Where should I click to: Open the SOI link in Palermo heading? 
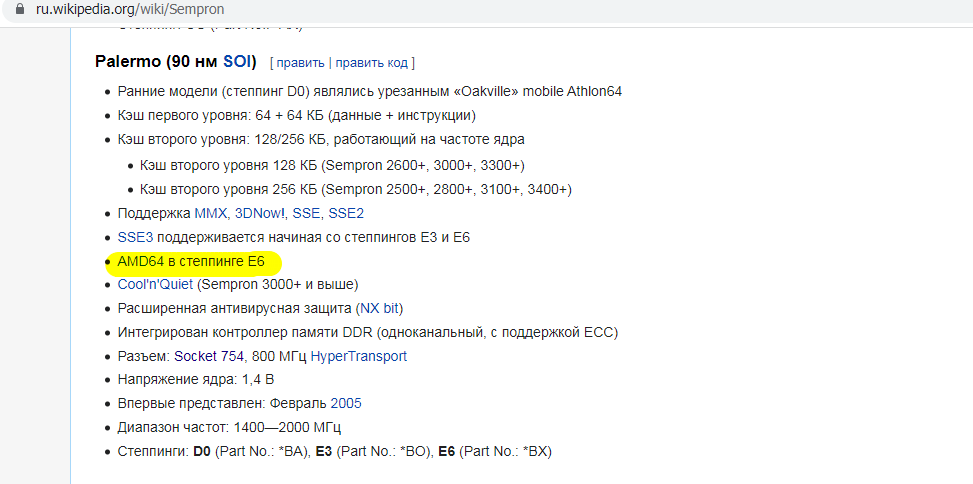click(x=239, y=62)
